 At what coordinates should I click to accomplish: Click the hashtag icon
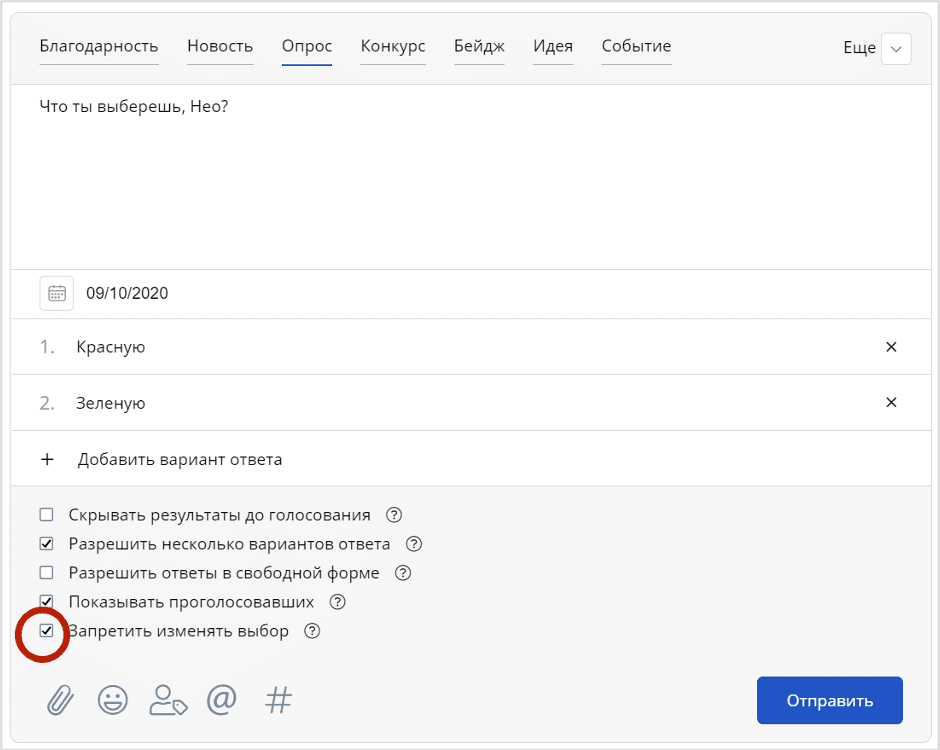pos(278,700)
